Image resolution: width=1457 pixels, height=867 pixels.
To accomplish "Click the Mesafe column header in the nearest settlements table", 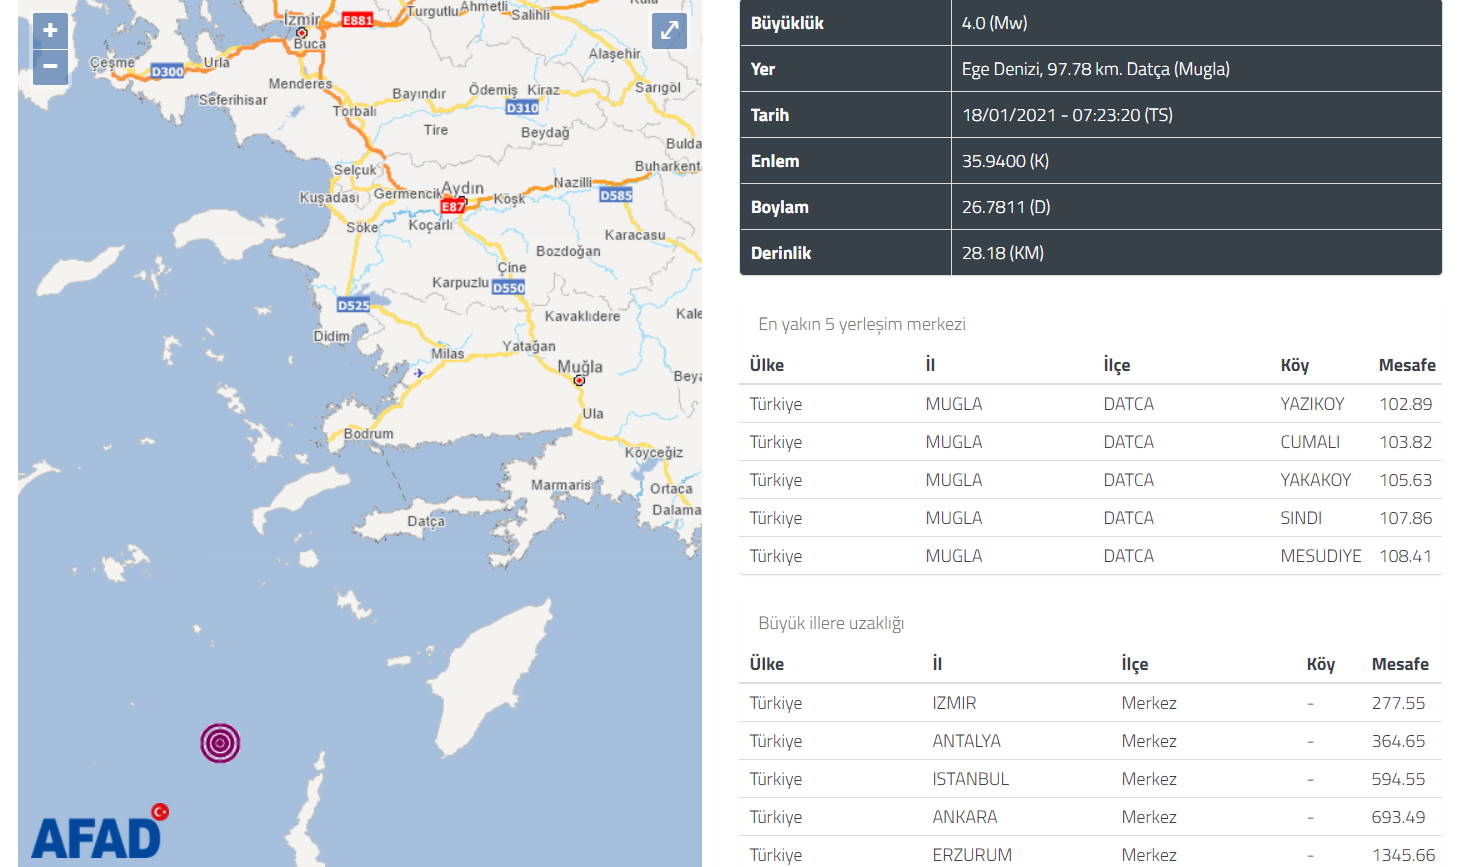I will click(x=1406, y=365).
